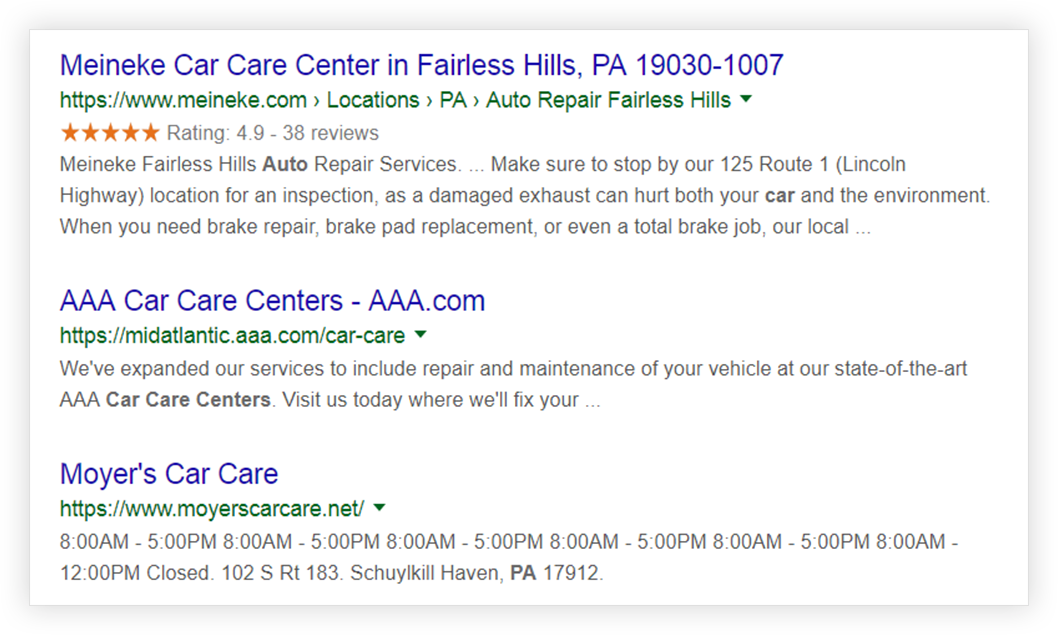Click the first orange star in the rating

pos(68,131)
